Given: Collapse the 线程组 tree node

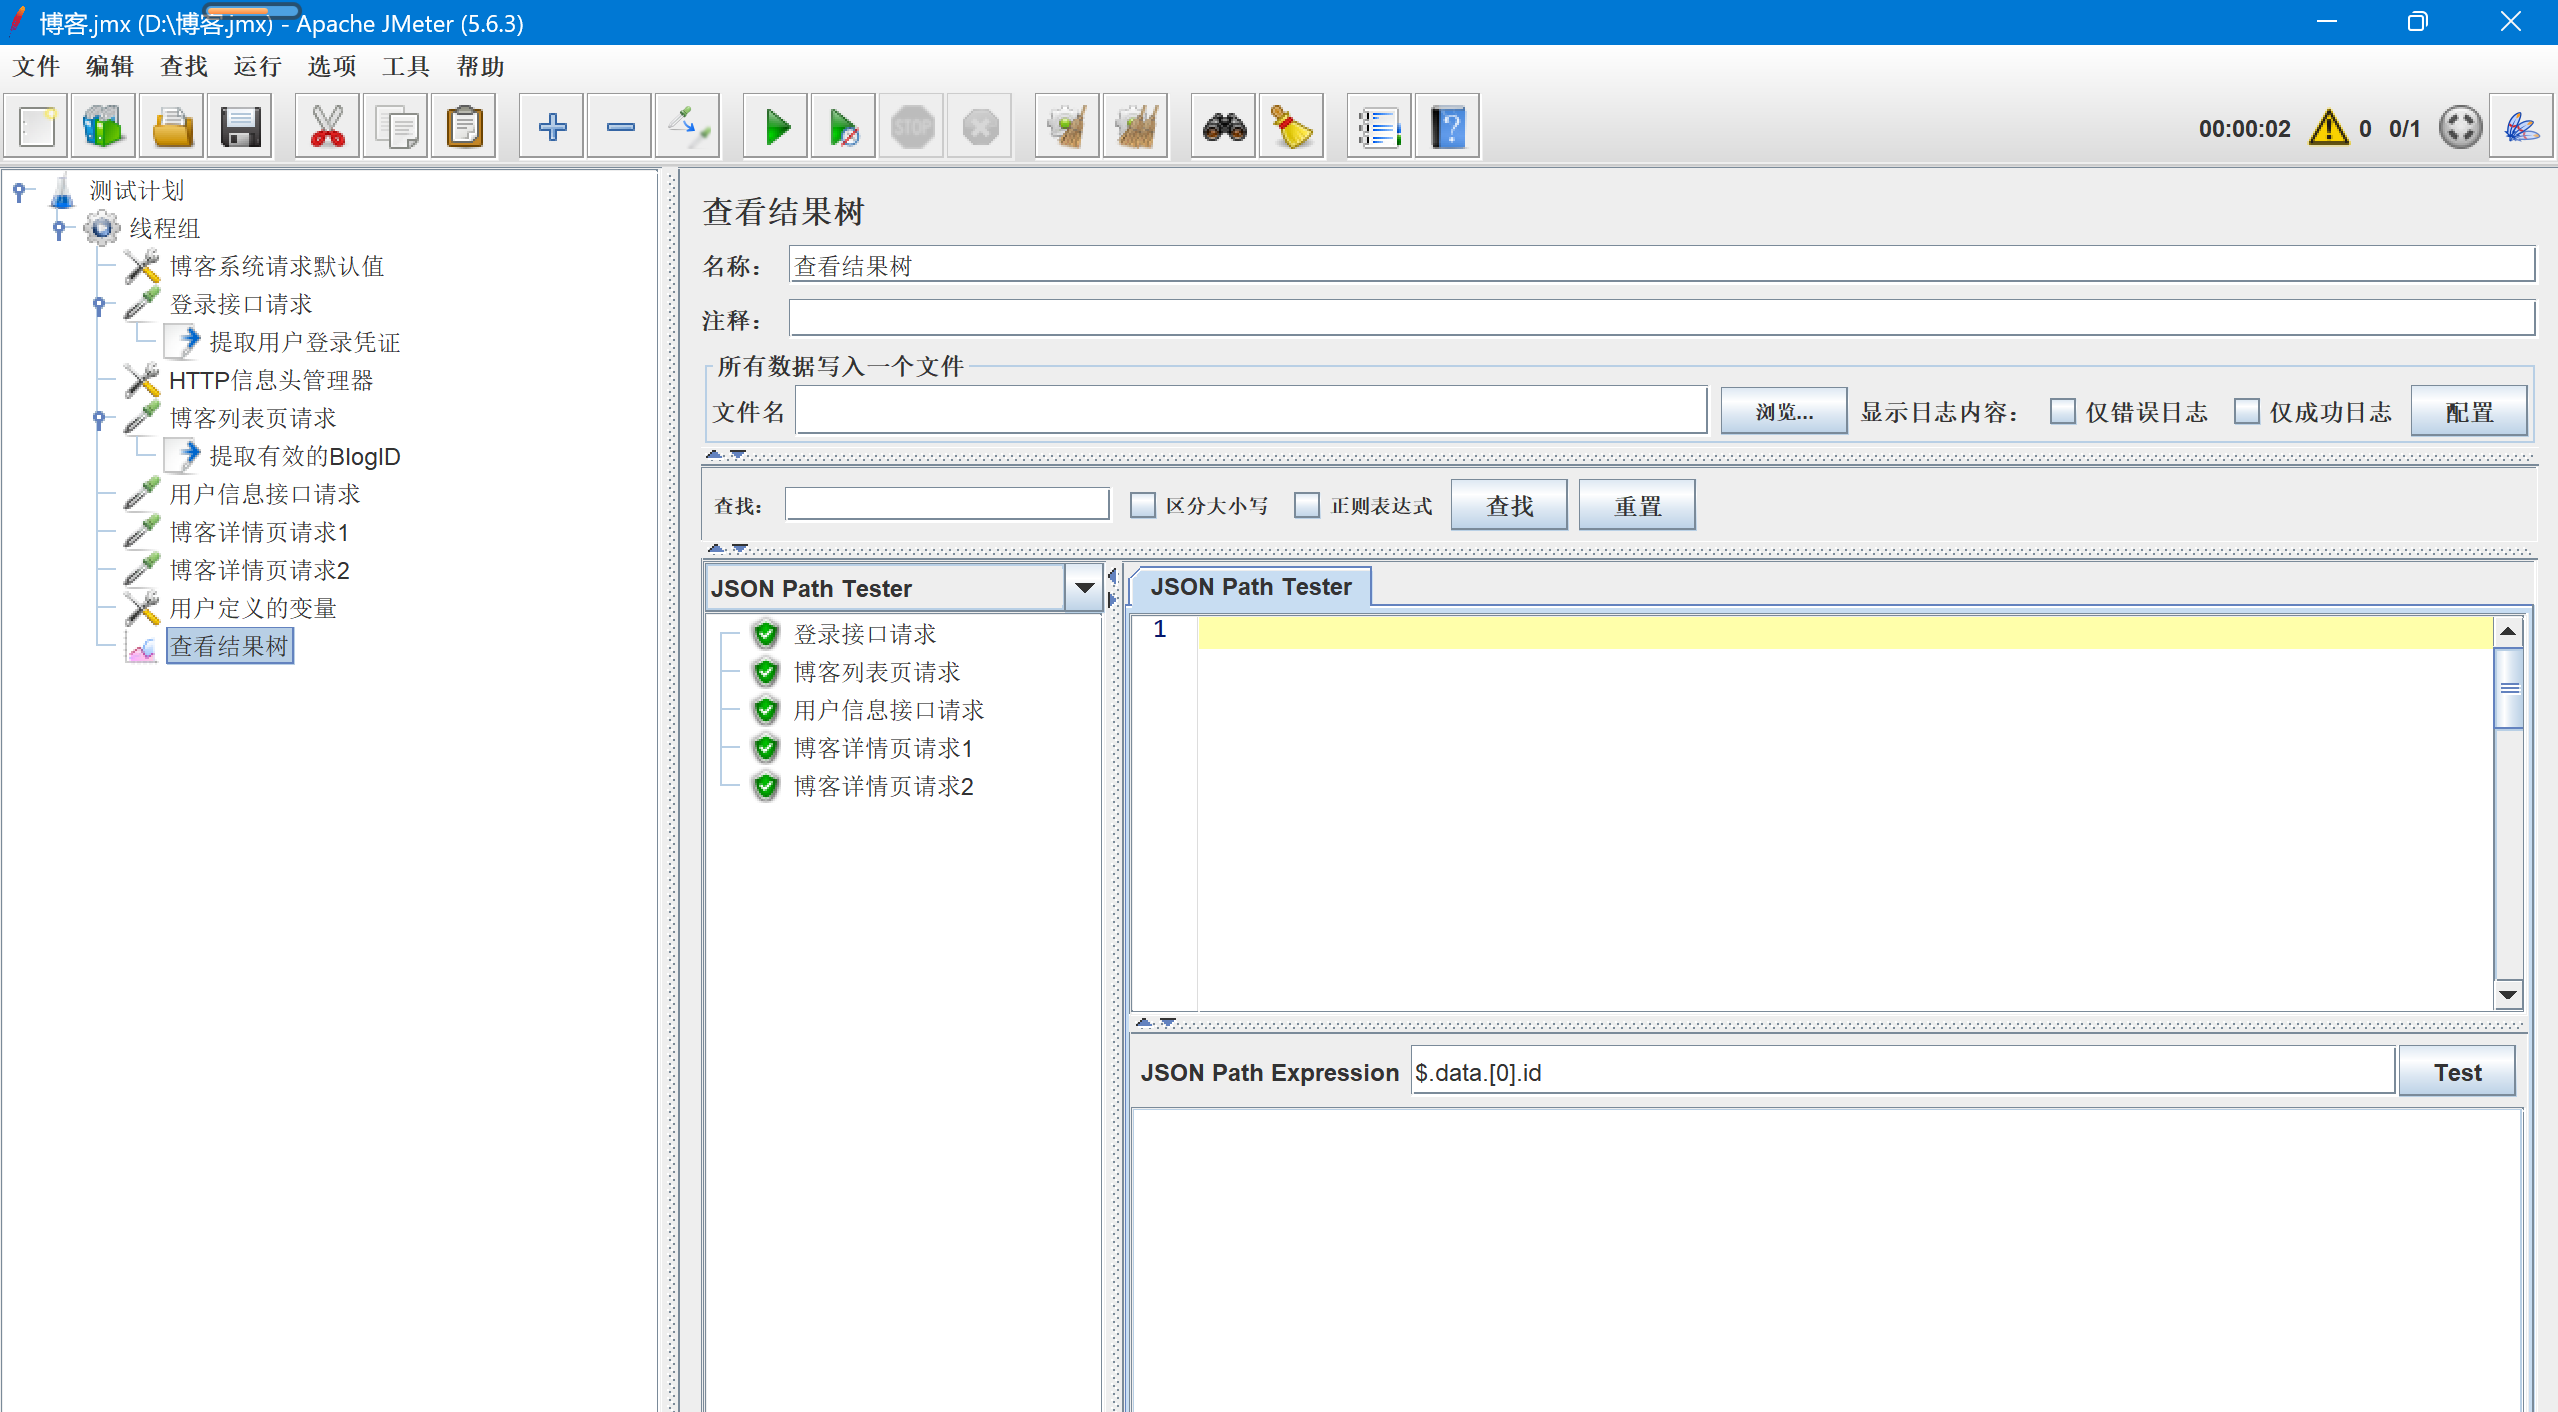Looking at the screenshot, I should coord(59,229).
